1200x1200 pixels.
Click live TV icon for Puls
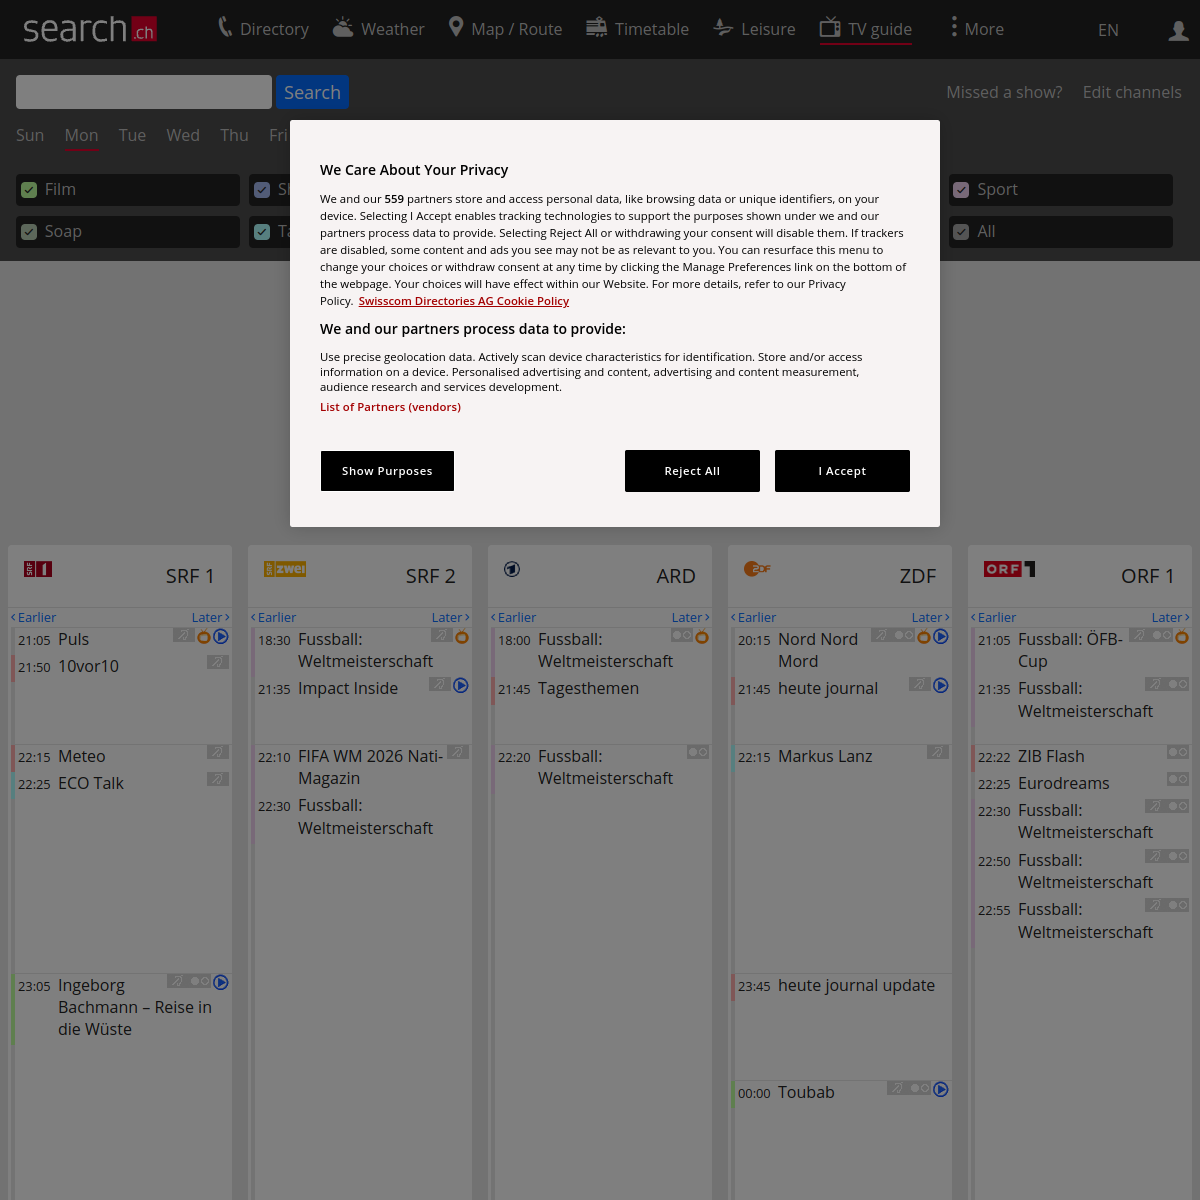[x=204, y=636]
